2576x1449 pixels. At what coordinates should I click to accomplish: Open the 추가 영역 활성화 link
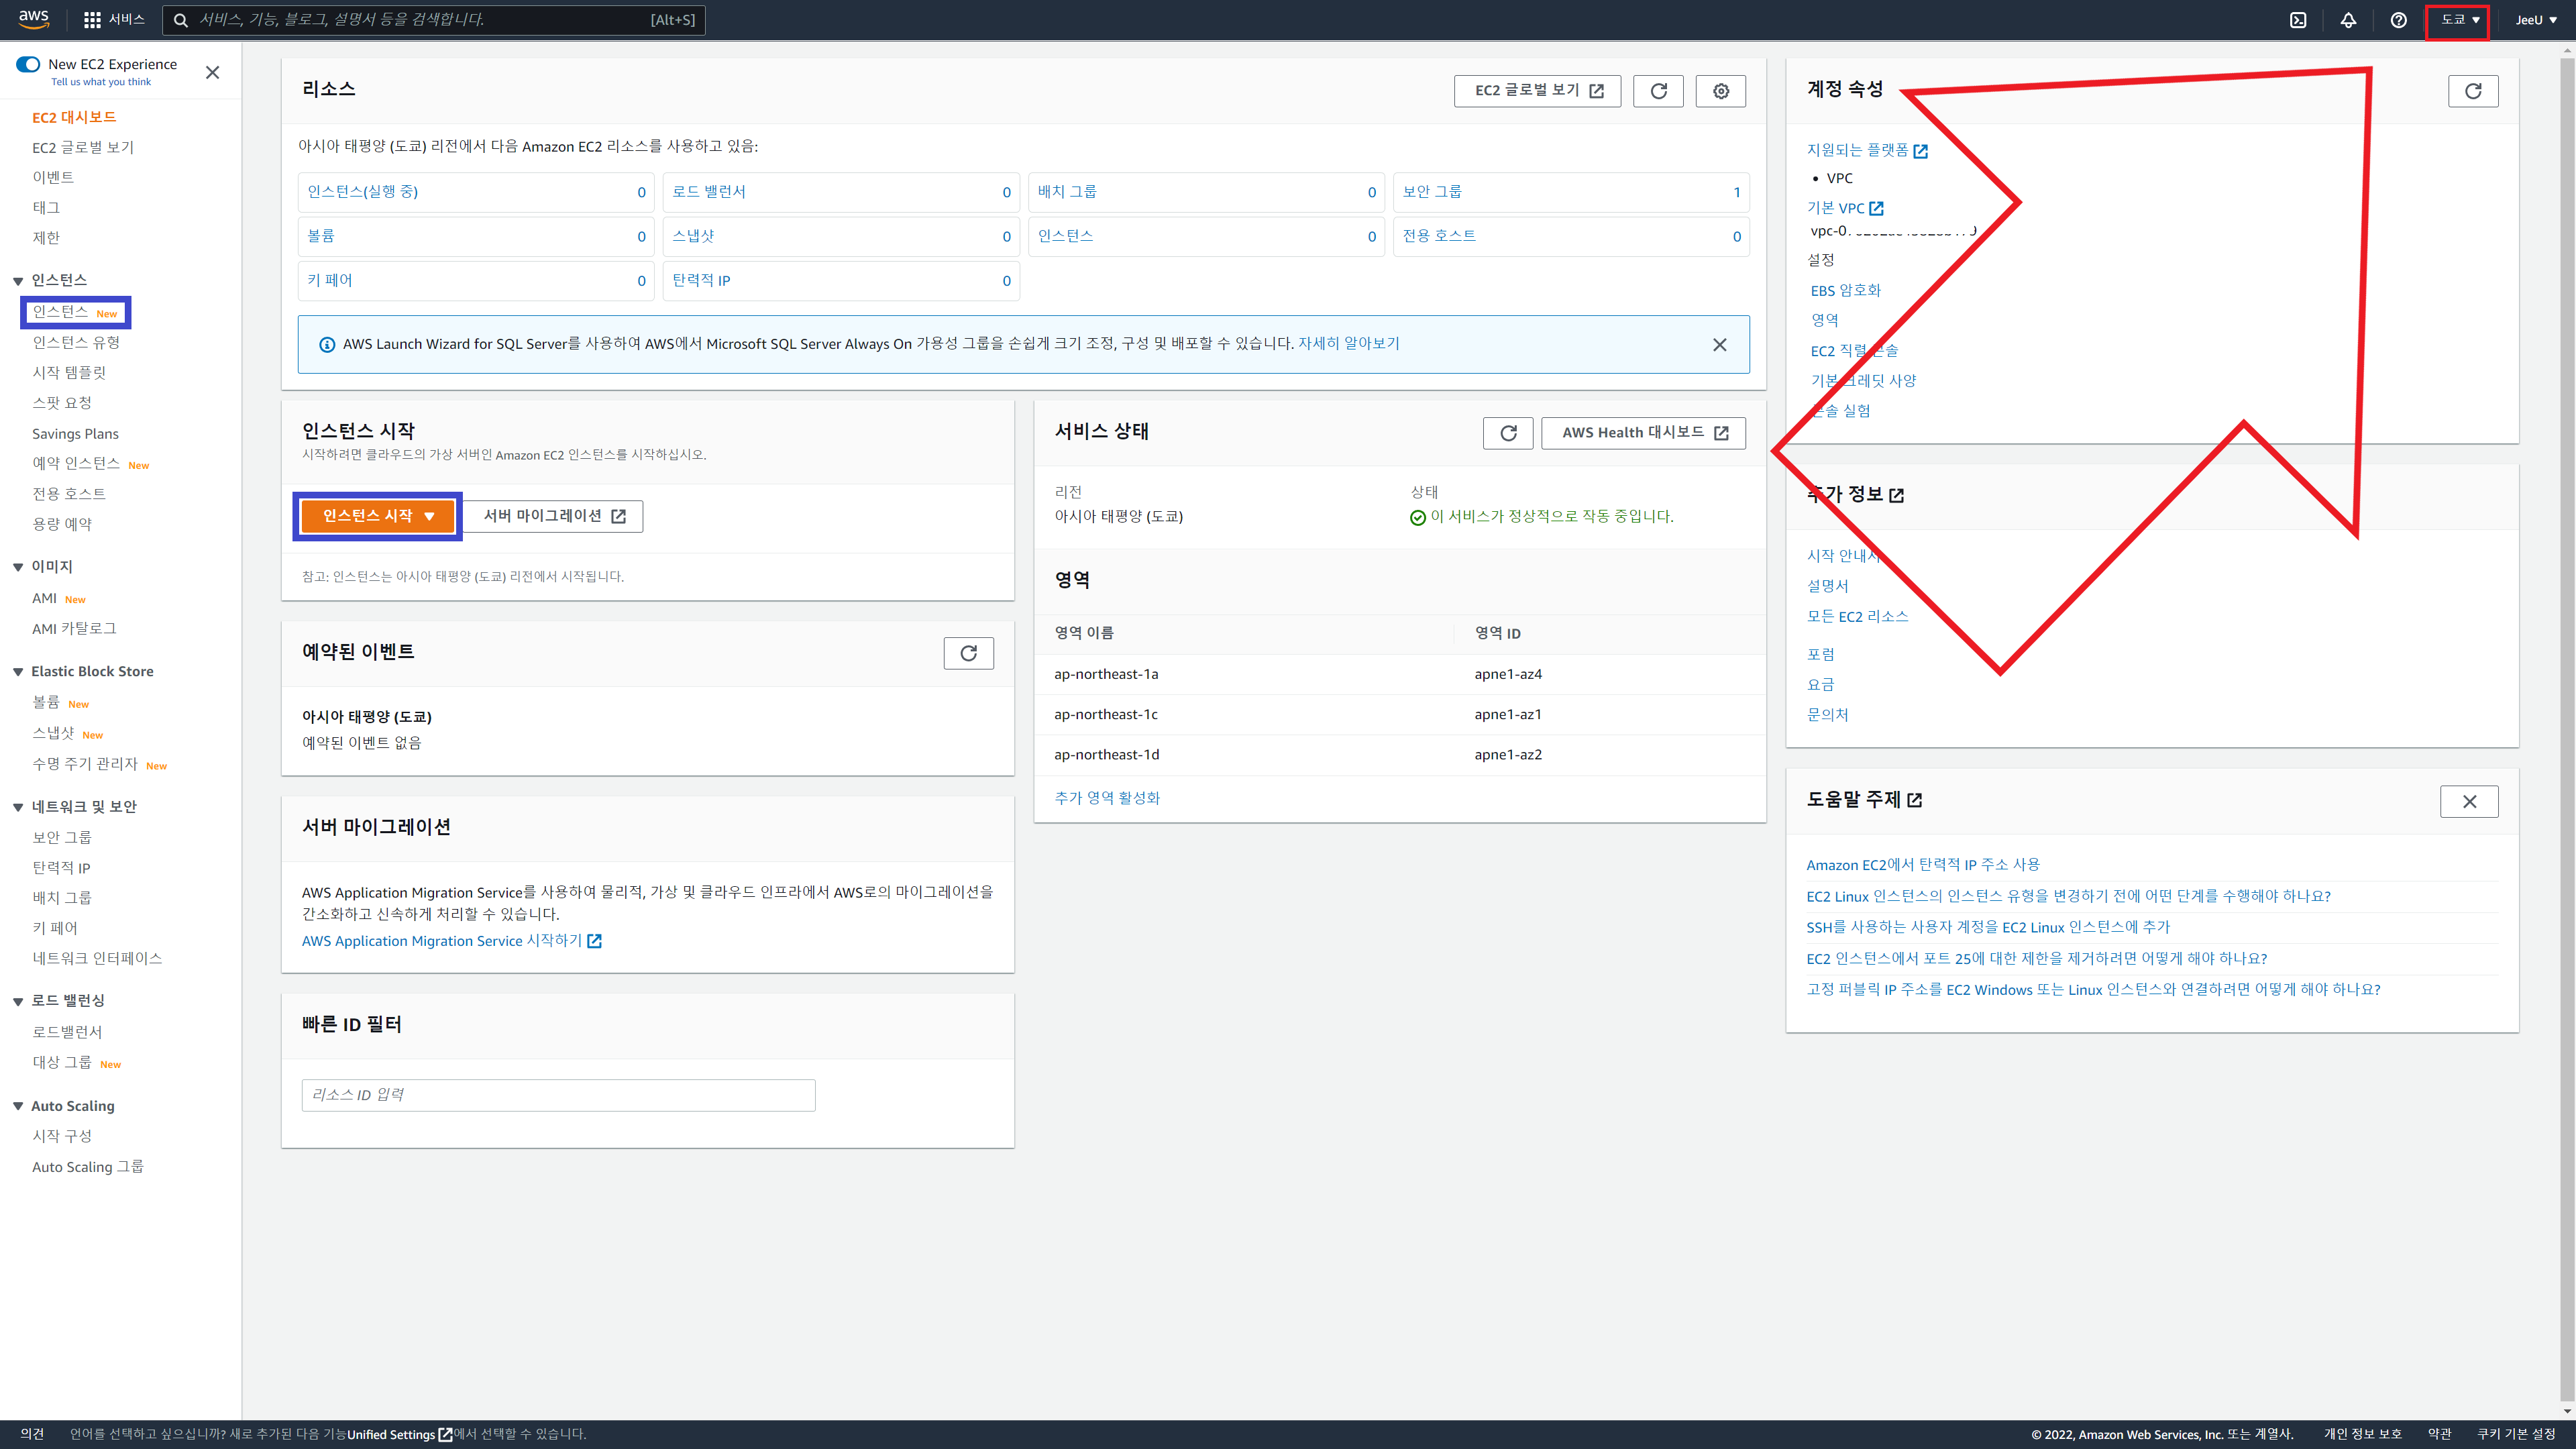1107,798
